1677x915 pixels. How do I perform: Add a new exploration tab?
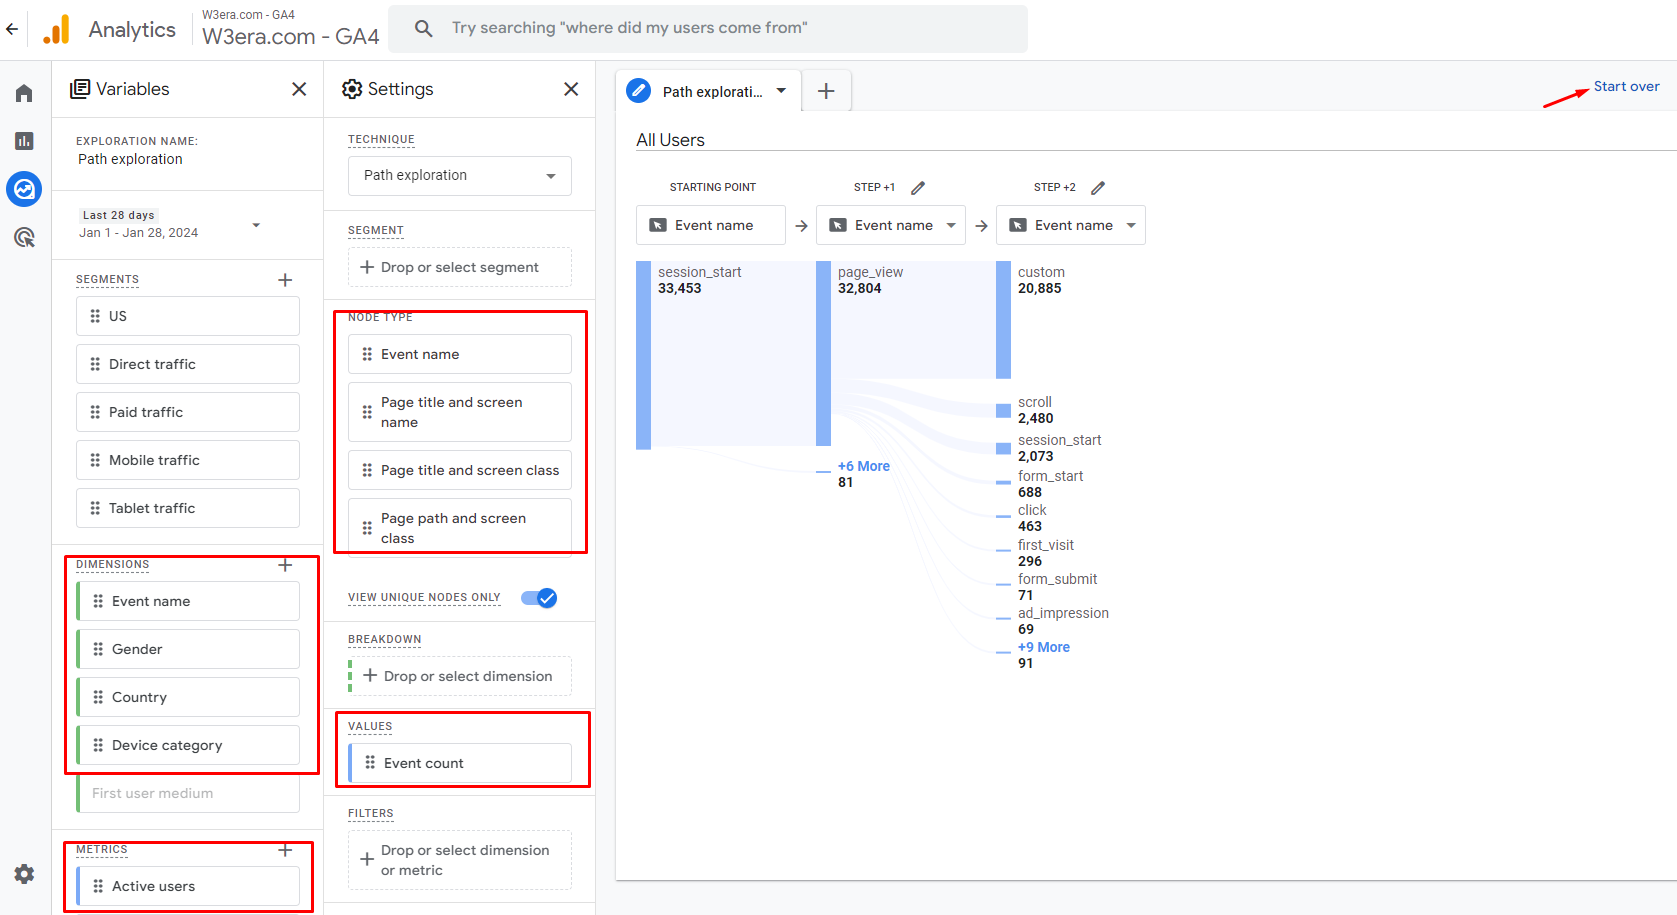[826, 91]
